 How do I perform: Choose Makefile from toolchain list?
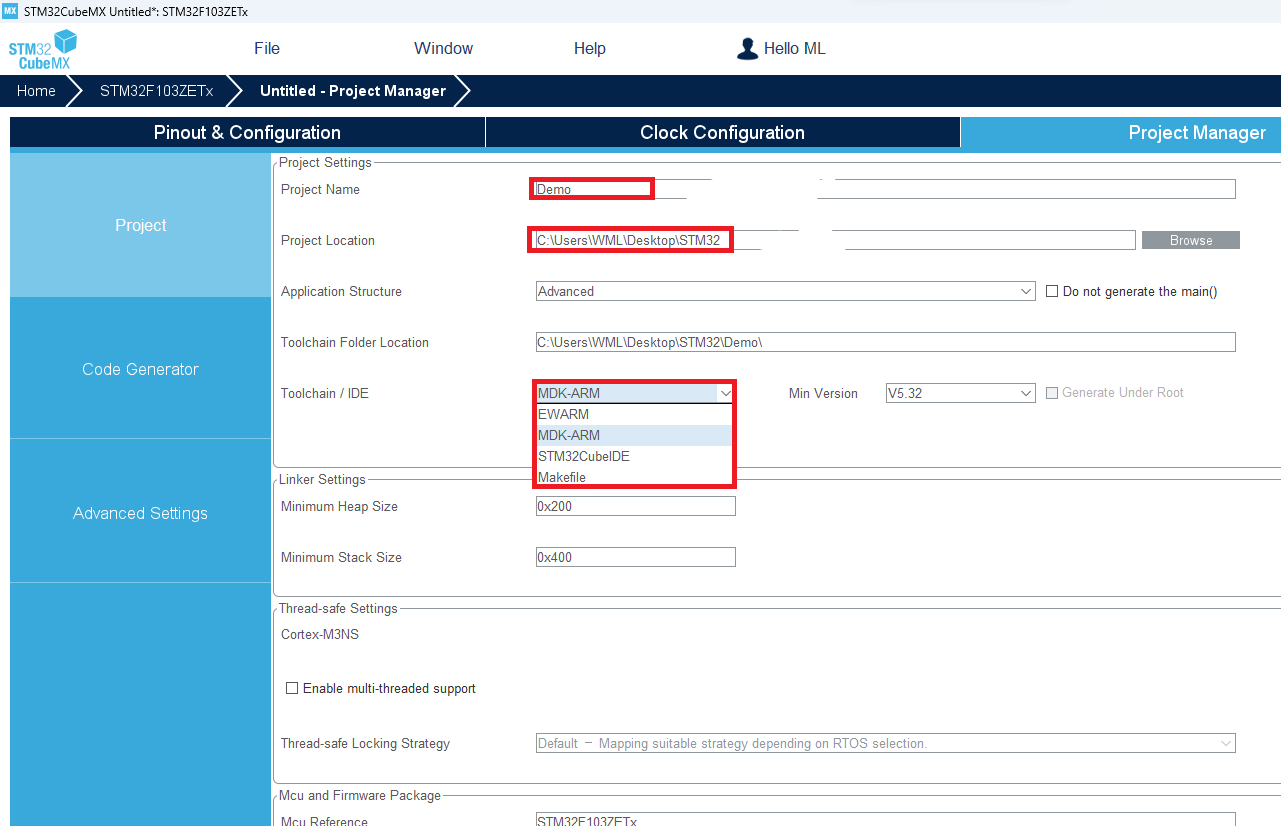coord(635,477)
